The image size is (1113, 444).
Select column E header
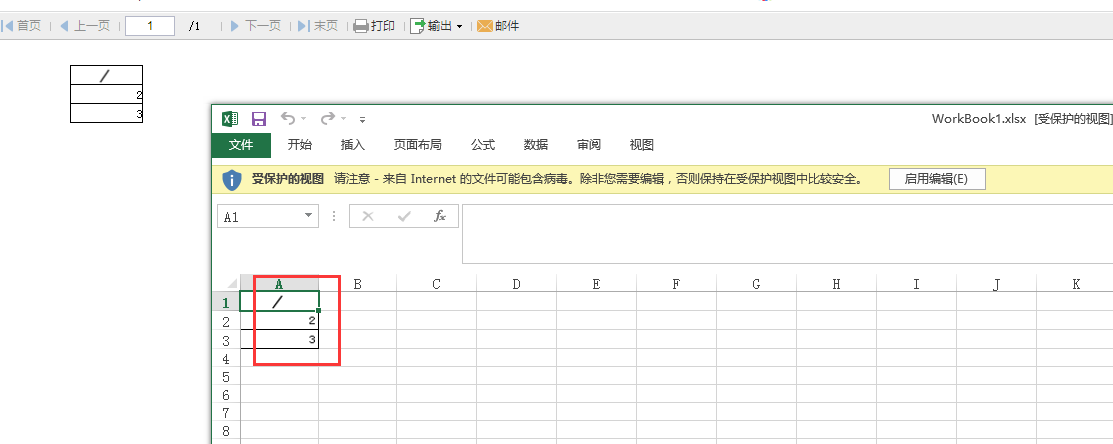(x=596, y=284)
